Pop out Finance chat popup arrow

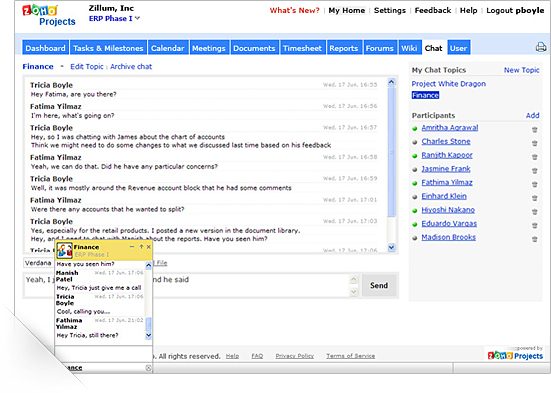pyautogui.click(x=141, y=247)
